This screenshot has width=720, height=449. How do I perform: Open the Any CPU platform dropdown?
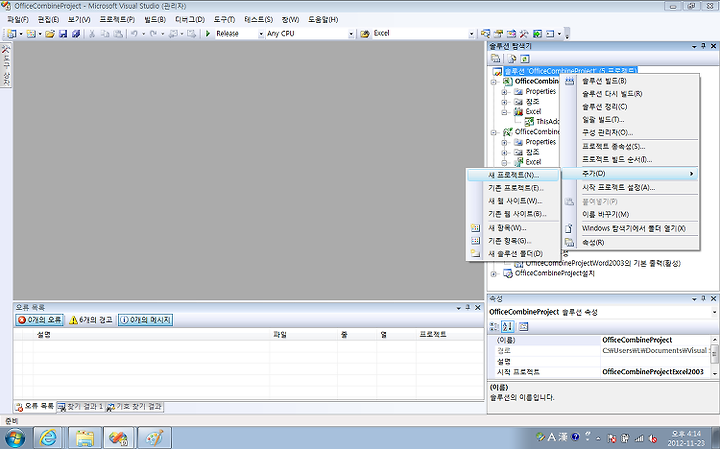click(351, 34)
